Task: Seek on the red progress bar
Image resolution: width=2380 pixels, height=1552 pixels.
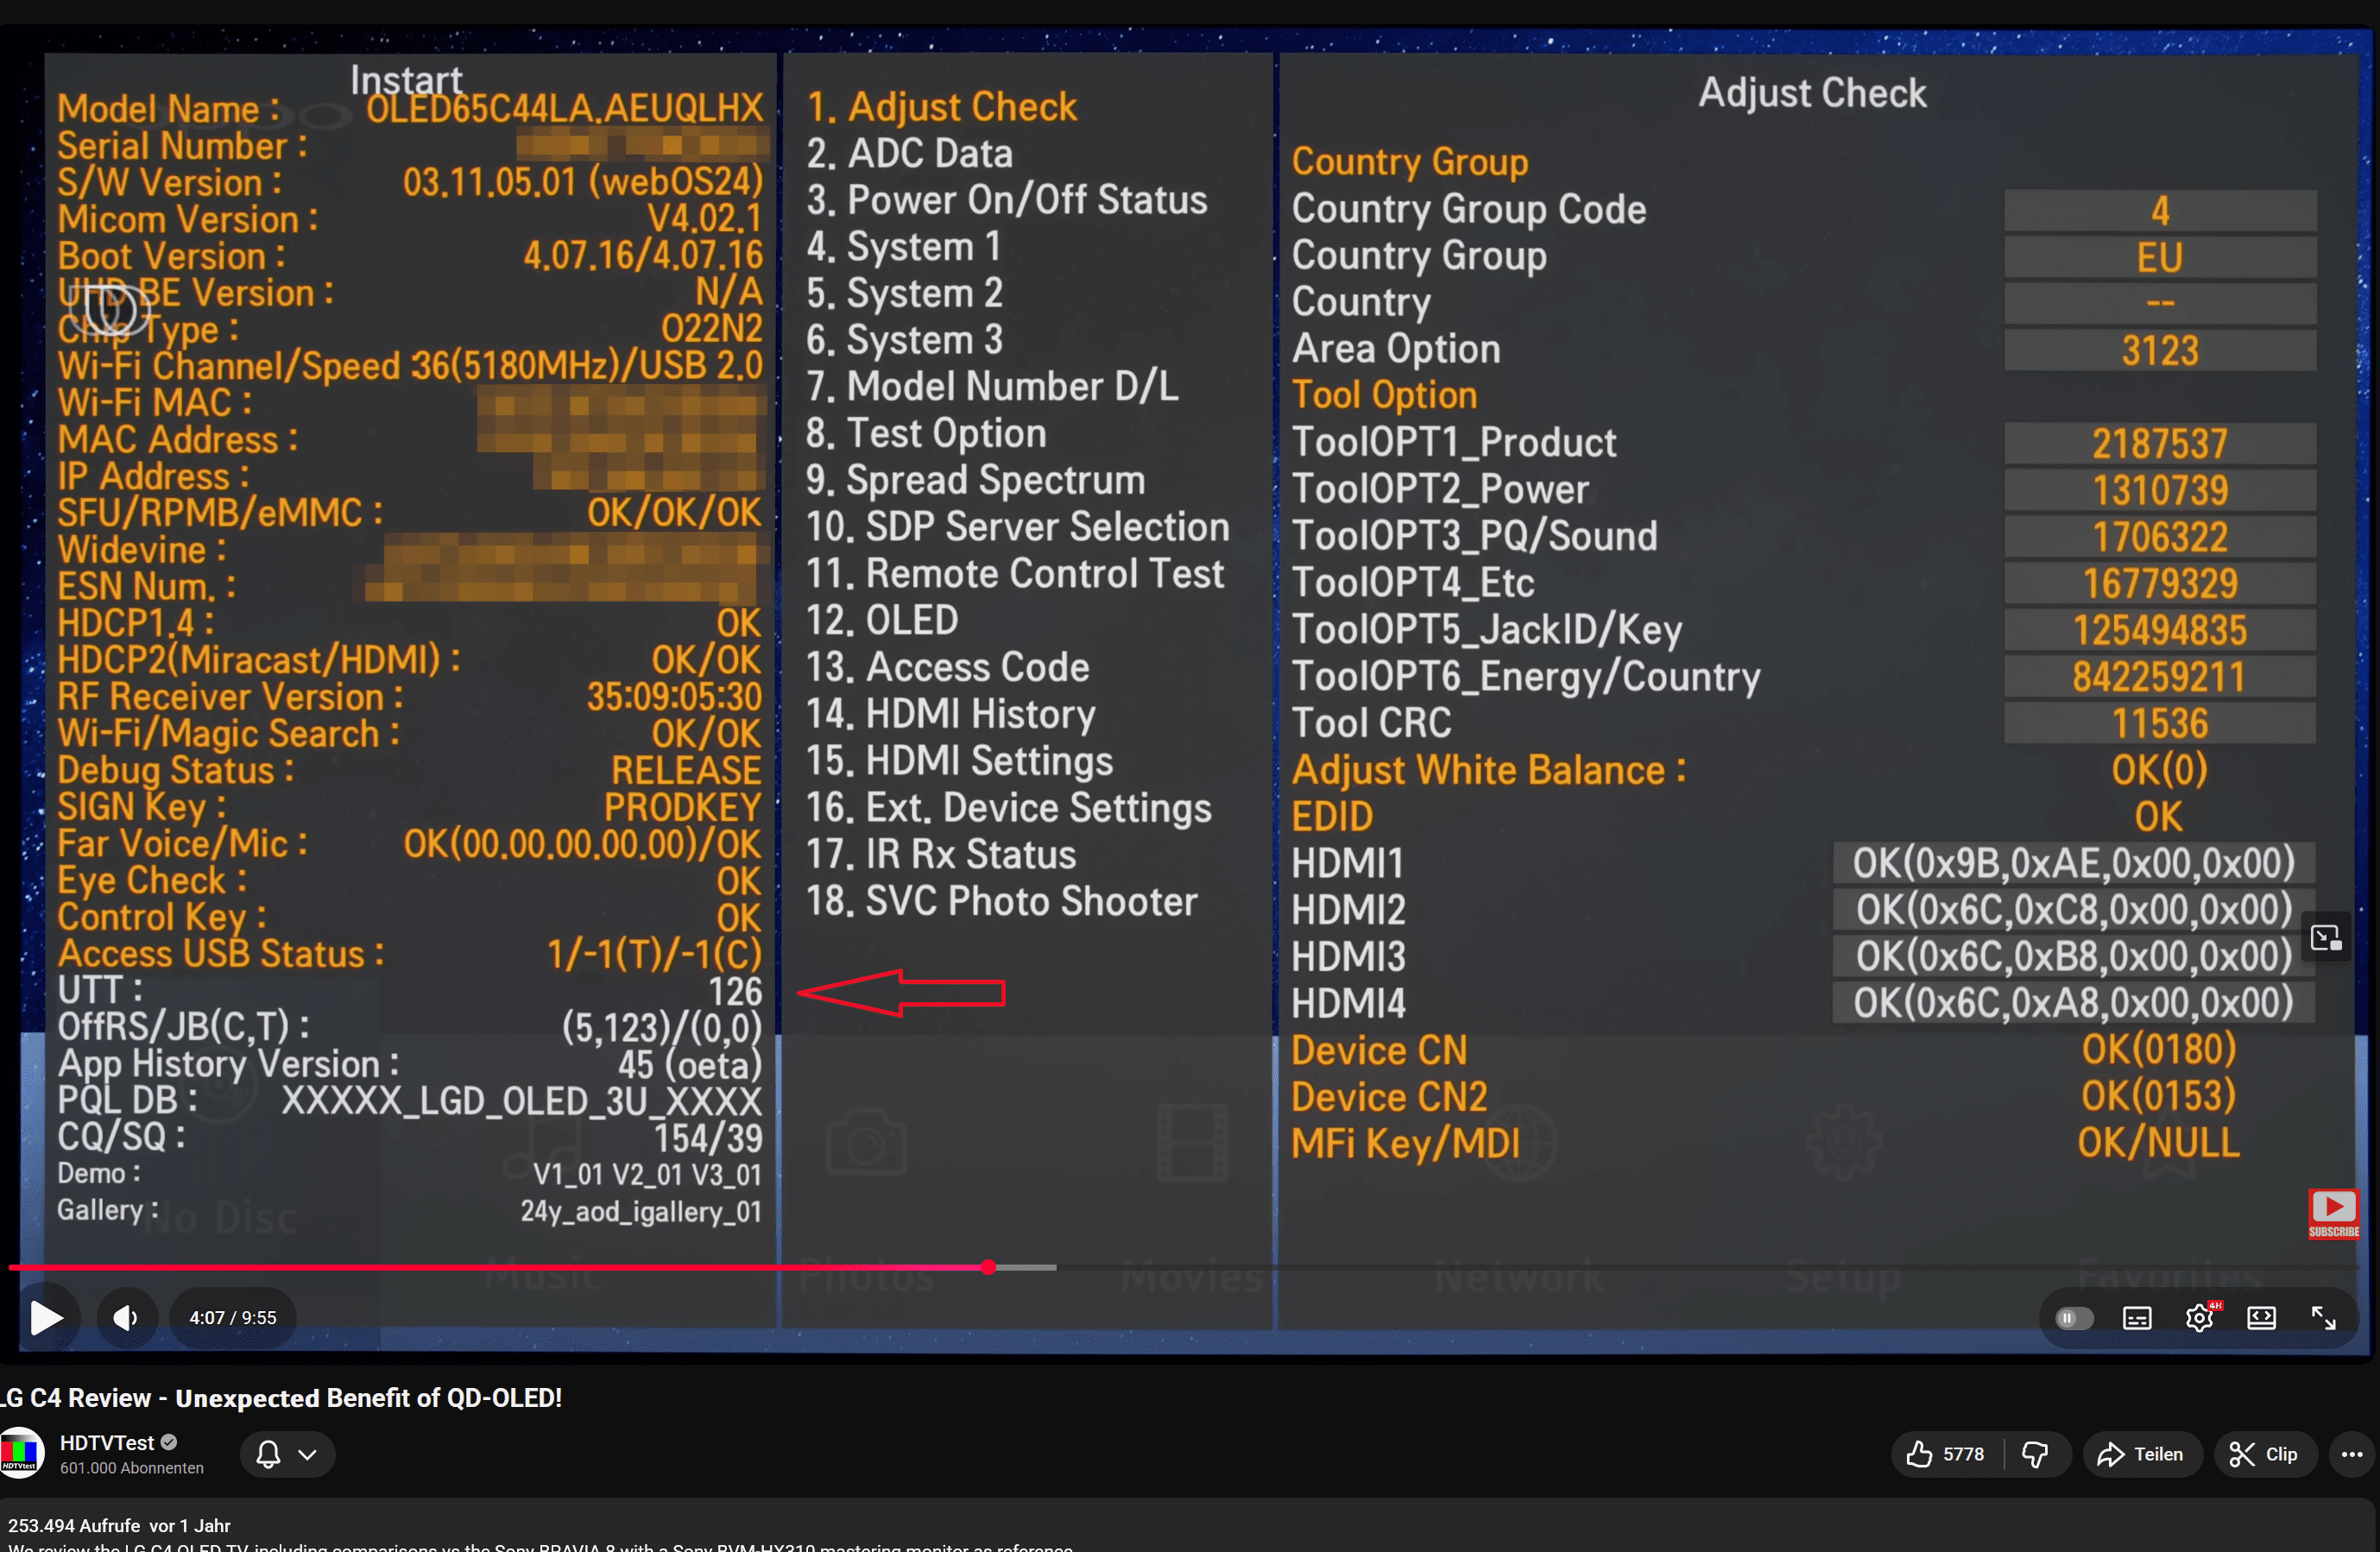Action: tap(498, 1267)
